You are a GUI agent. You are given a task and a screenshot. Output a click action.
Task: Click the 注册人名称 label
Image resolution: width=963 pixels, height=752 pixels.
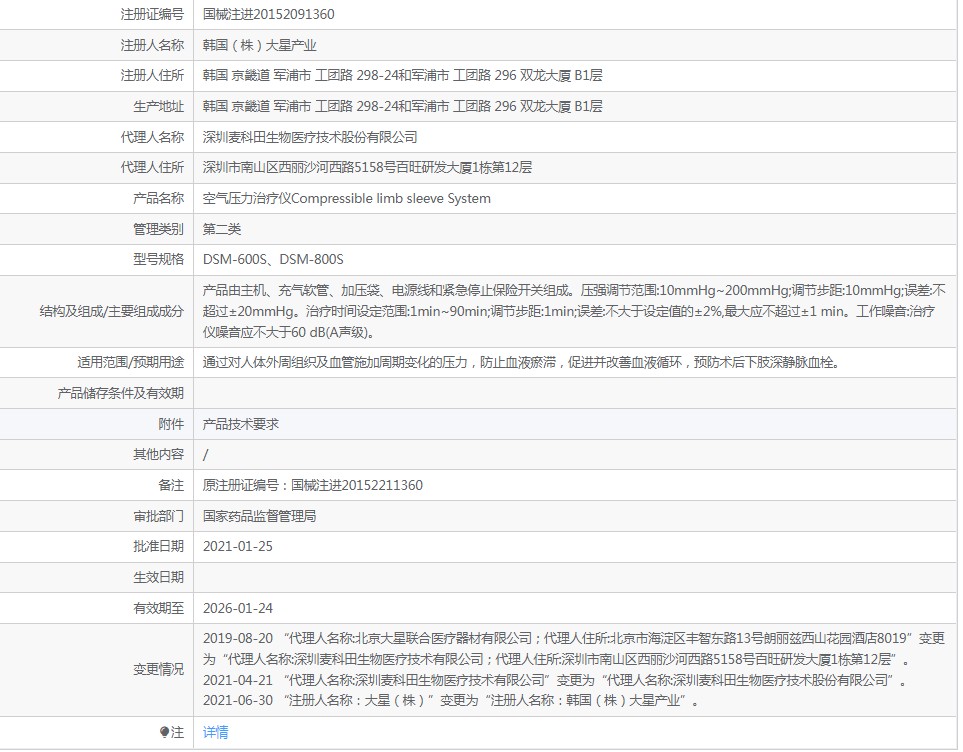[x=152, y=45]
